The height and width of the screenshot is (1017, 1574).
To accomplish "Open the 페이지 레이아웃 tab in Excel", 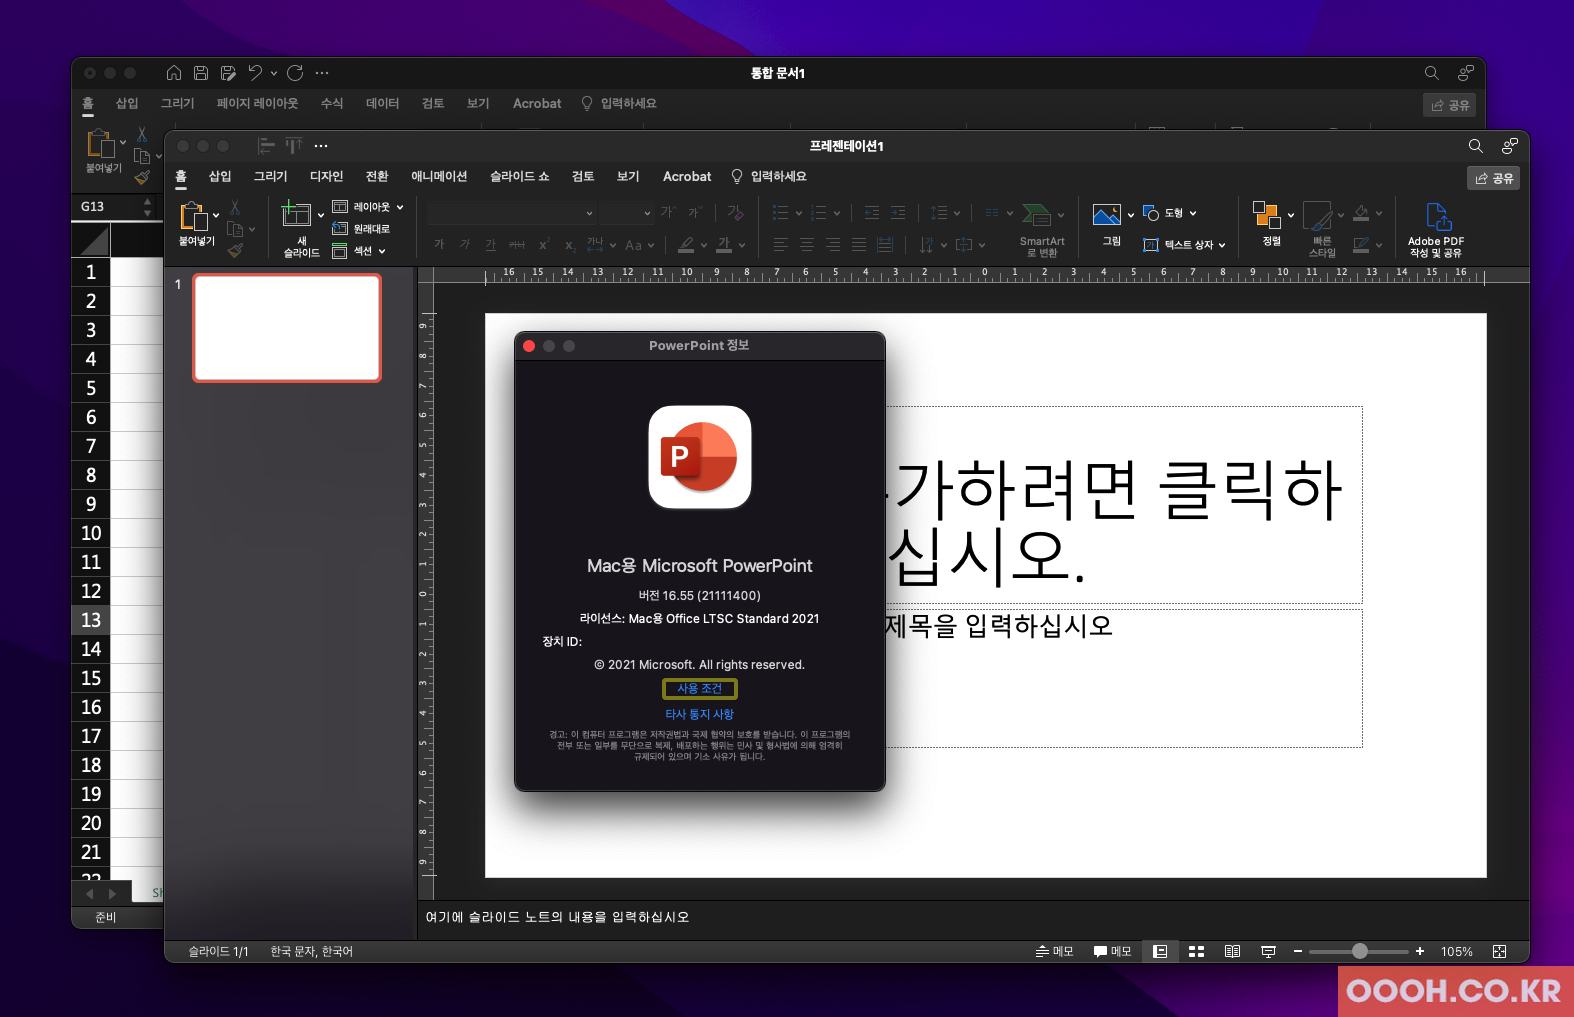I will pyautogui.click(x=257, y=103).
